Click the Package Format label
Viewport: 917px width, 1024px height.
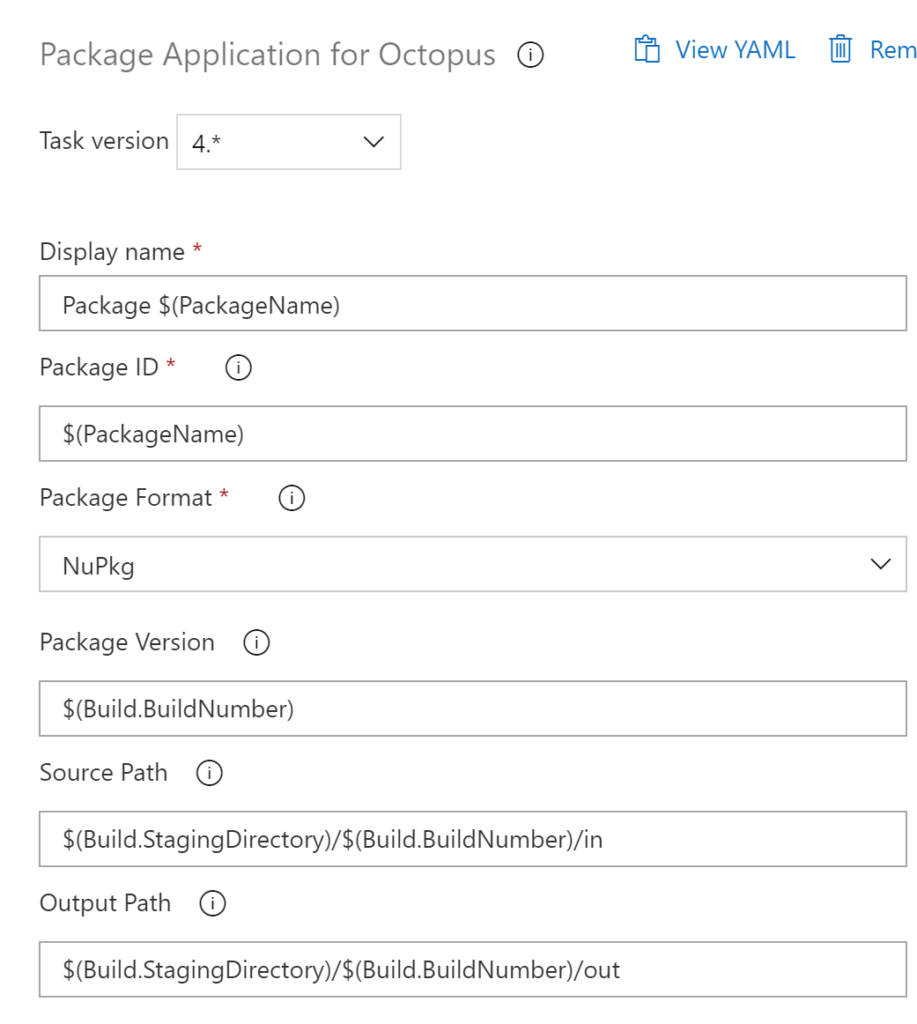click(126, 498)
